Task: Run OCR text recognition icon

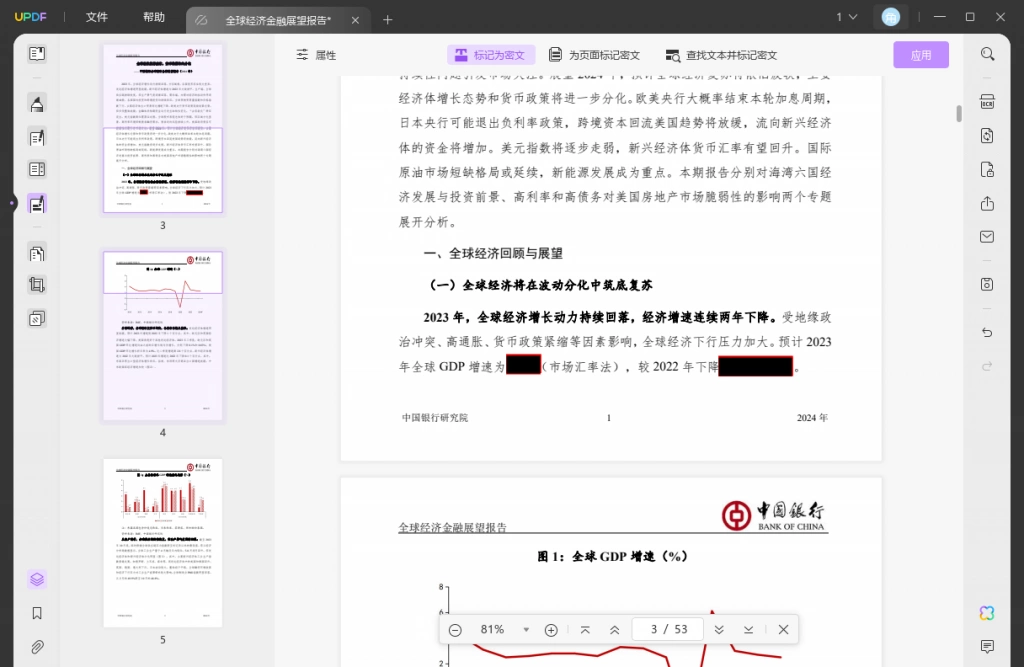Action: click(x=987, y=102)
